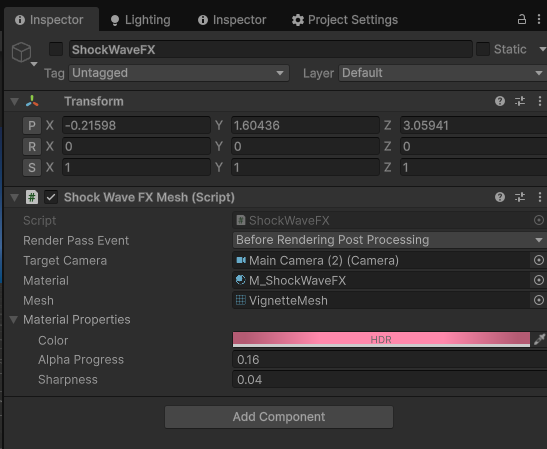Toggle the Static checkbox

pyautogui.click(x=483, y=49)
